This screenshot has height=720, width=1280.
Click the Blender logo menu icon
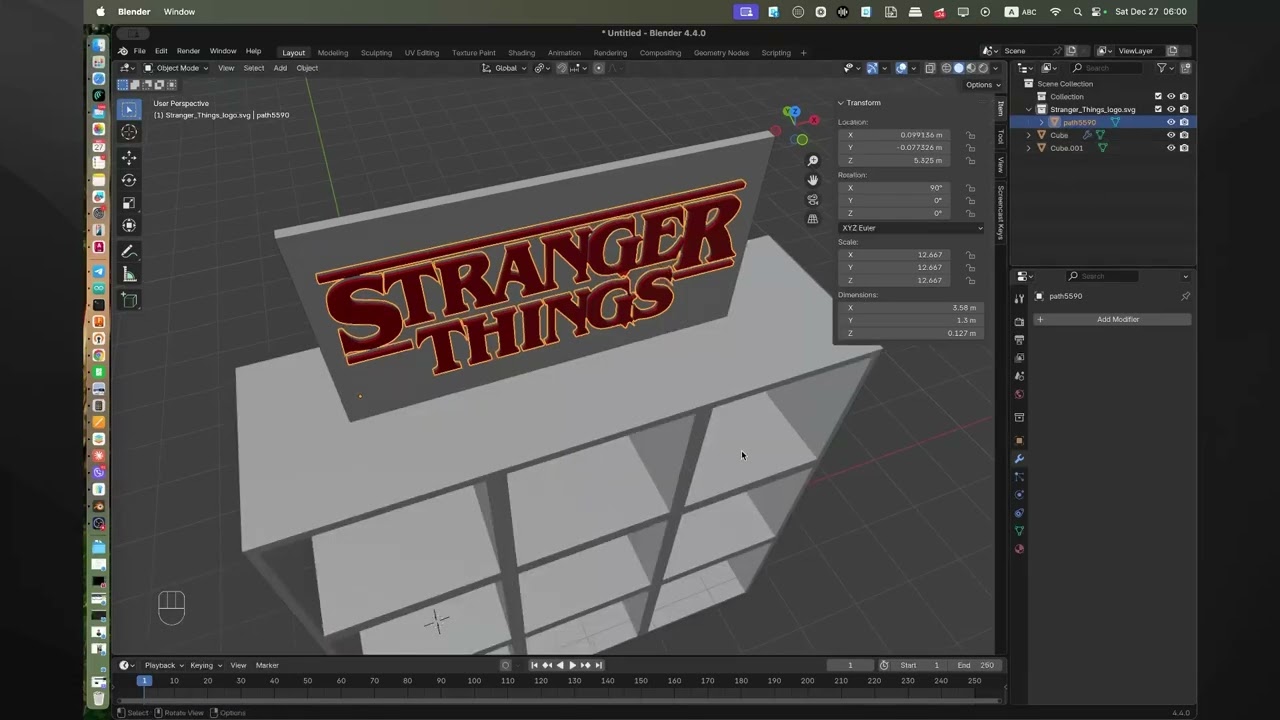click(123, 51)
